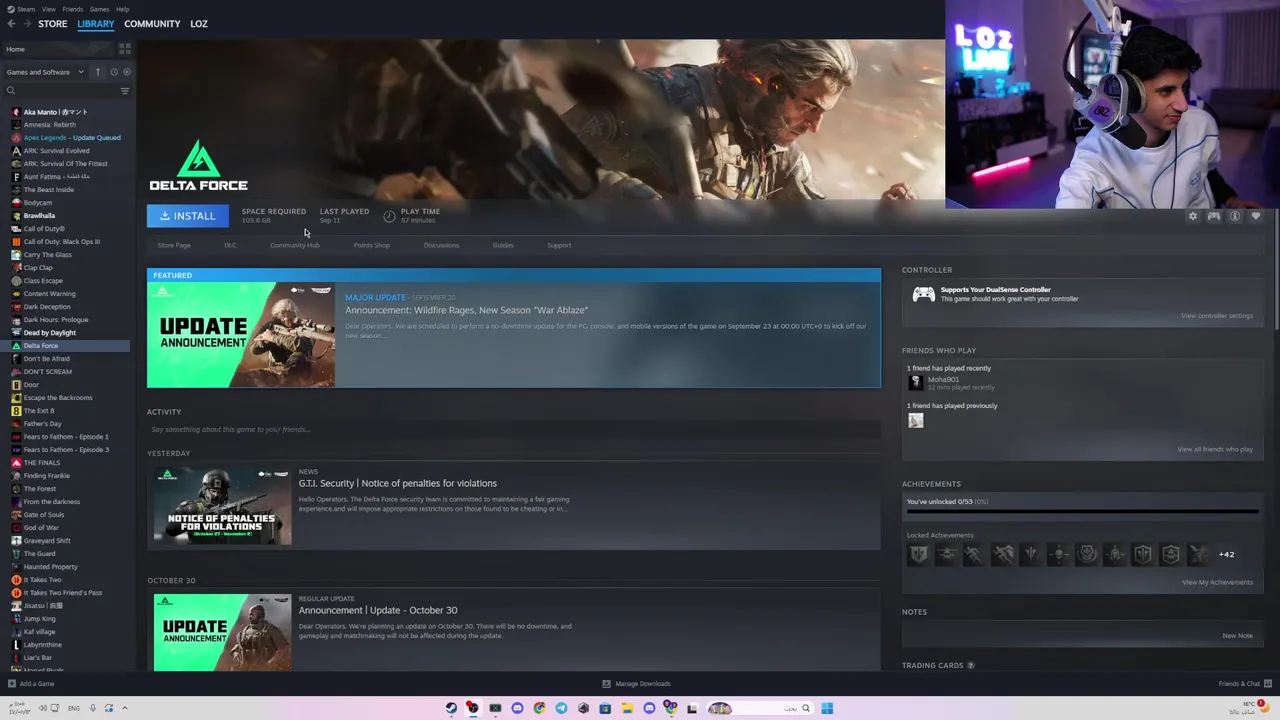Switch to the STORE tab
Image resolution: width=1280 pixels, height=720 pixels.
[52, 24]
